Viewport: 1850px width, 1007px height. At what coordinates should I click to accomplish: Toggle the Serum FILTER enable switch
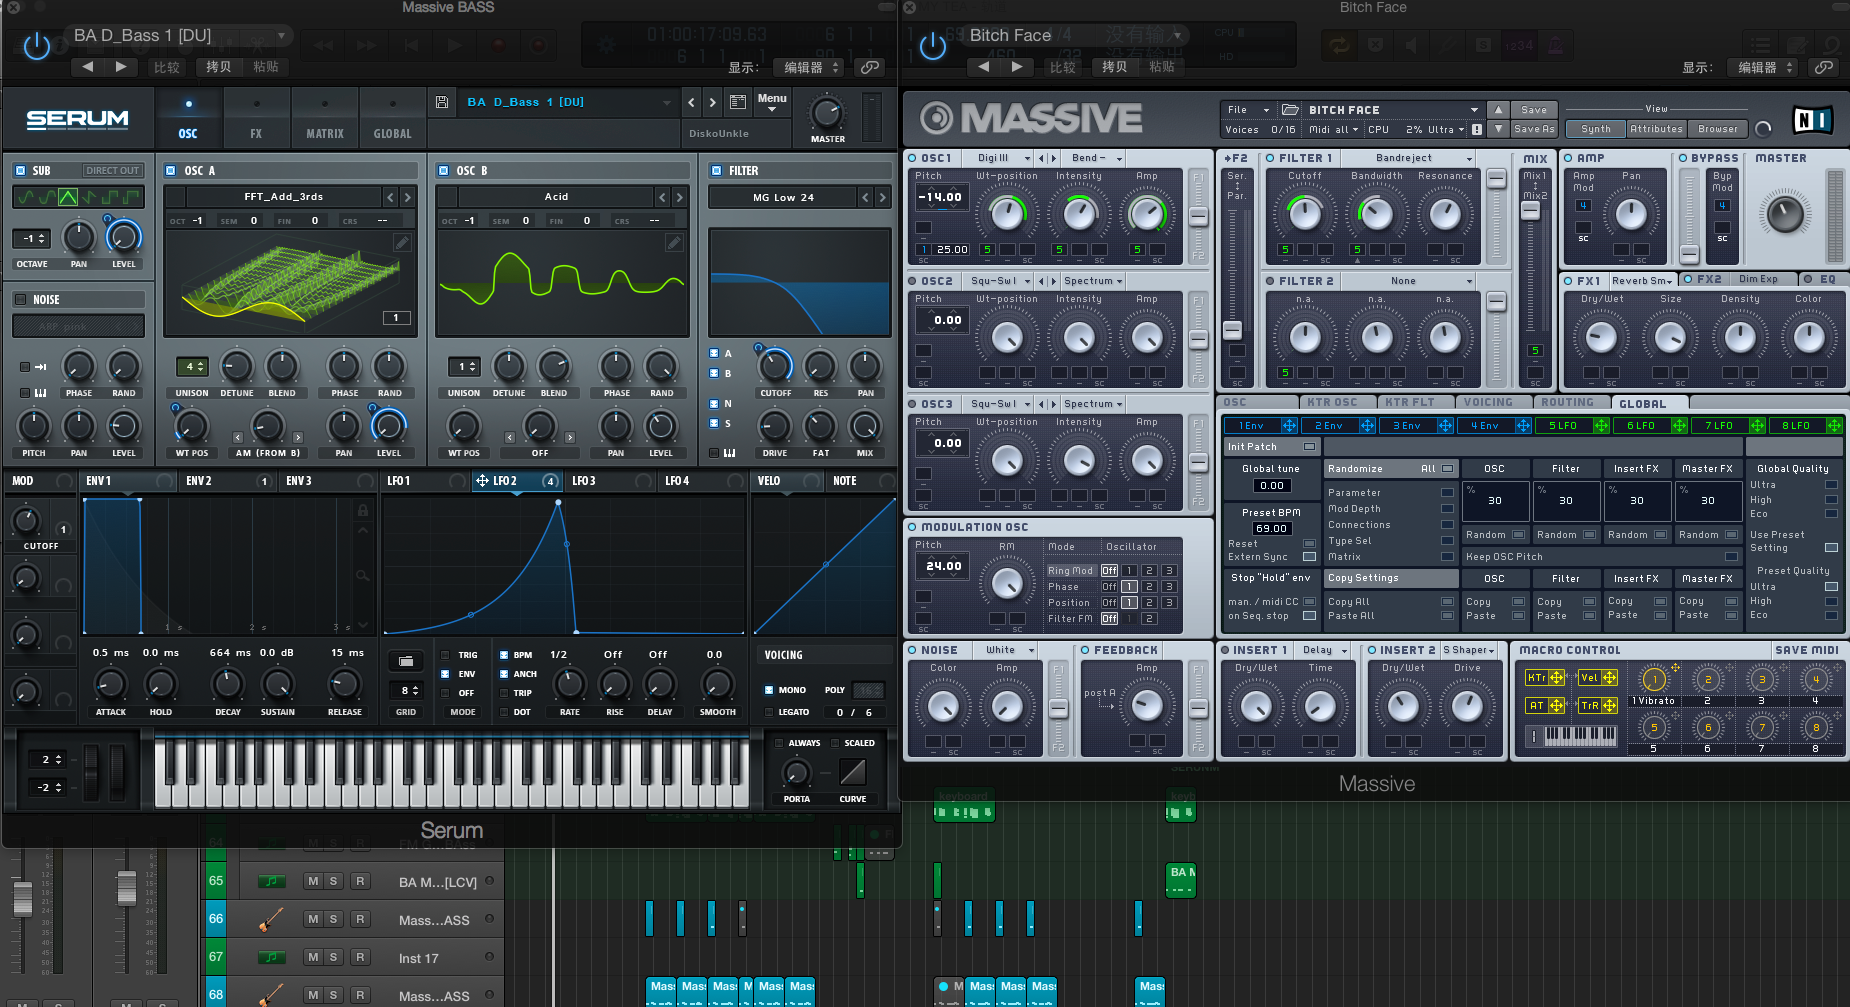pos(716,171)
